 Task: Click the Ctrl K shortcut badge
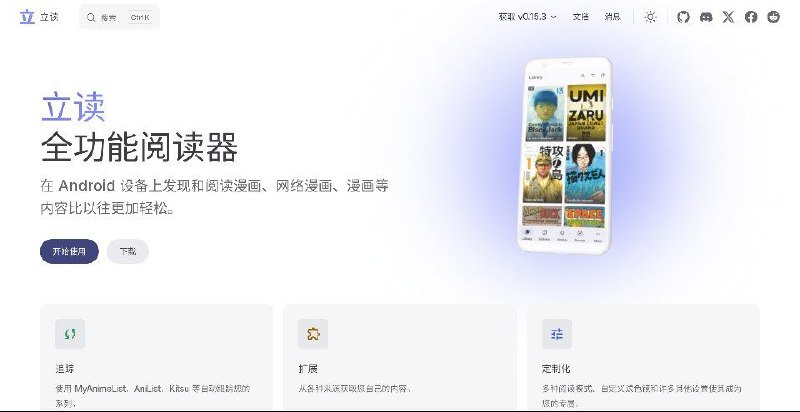click(x=140, y=17)
